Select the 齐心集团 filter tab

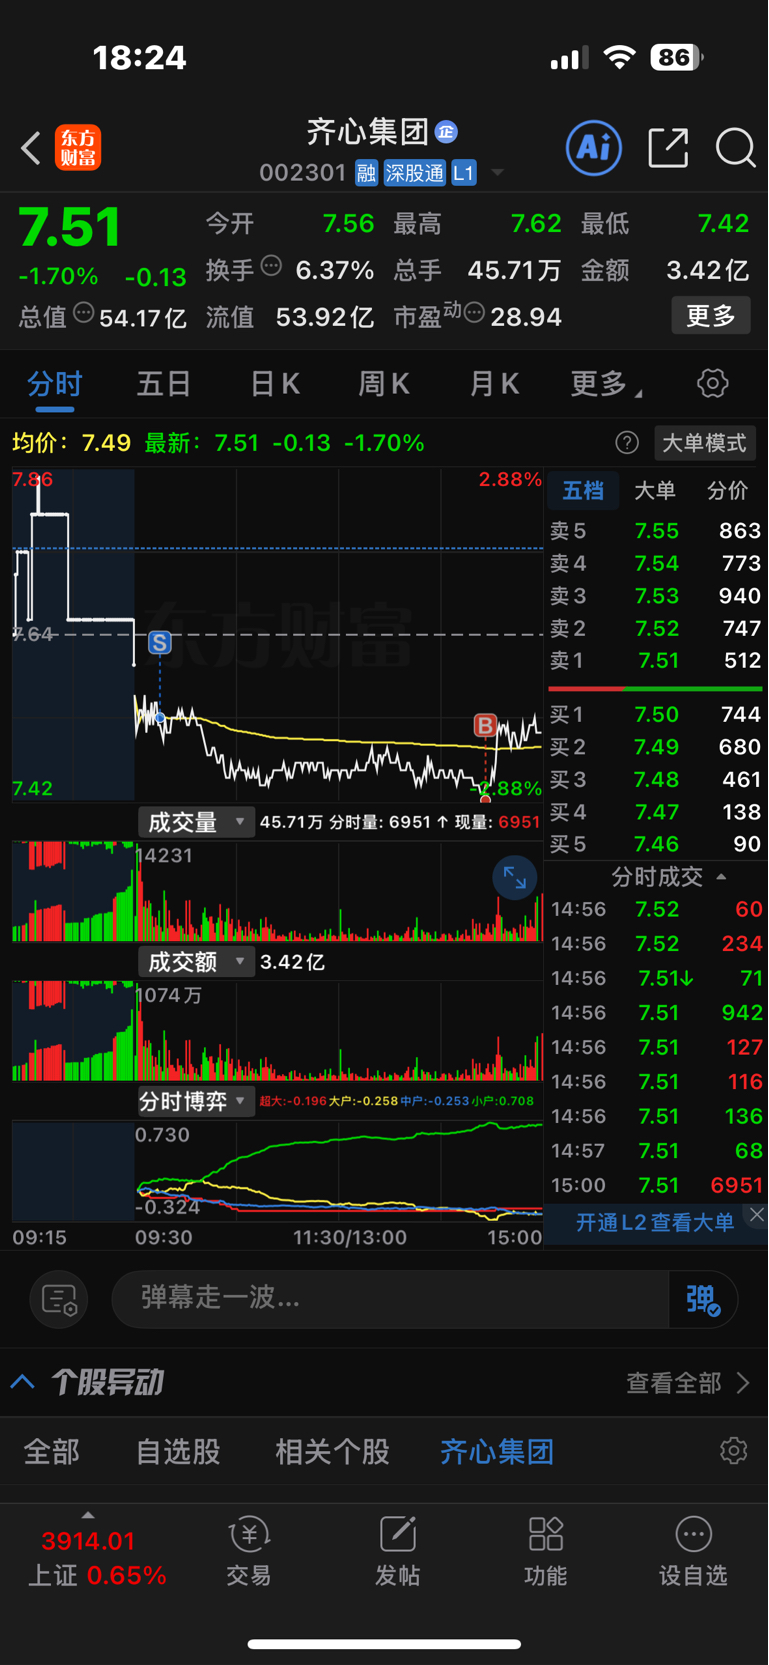[497, 1452]
